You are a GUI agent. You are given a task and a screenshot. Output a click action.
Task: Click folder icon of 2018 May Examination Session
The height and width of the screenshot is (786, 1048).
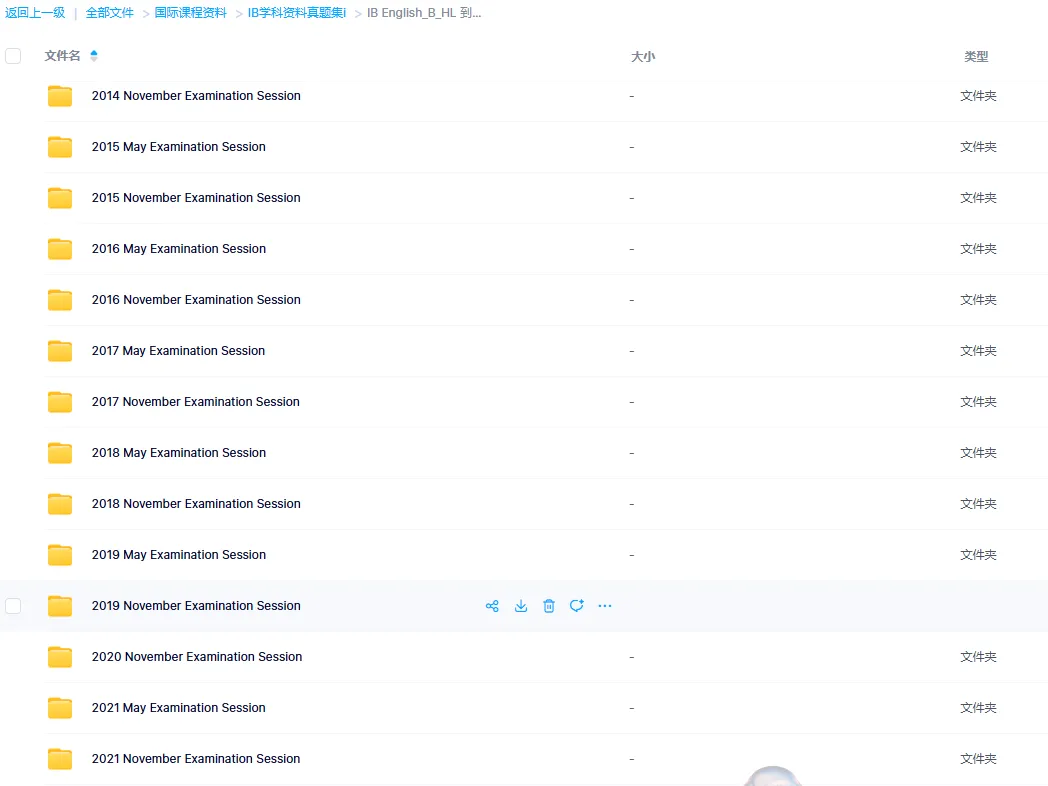tap(60, 453)
